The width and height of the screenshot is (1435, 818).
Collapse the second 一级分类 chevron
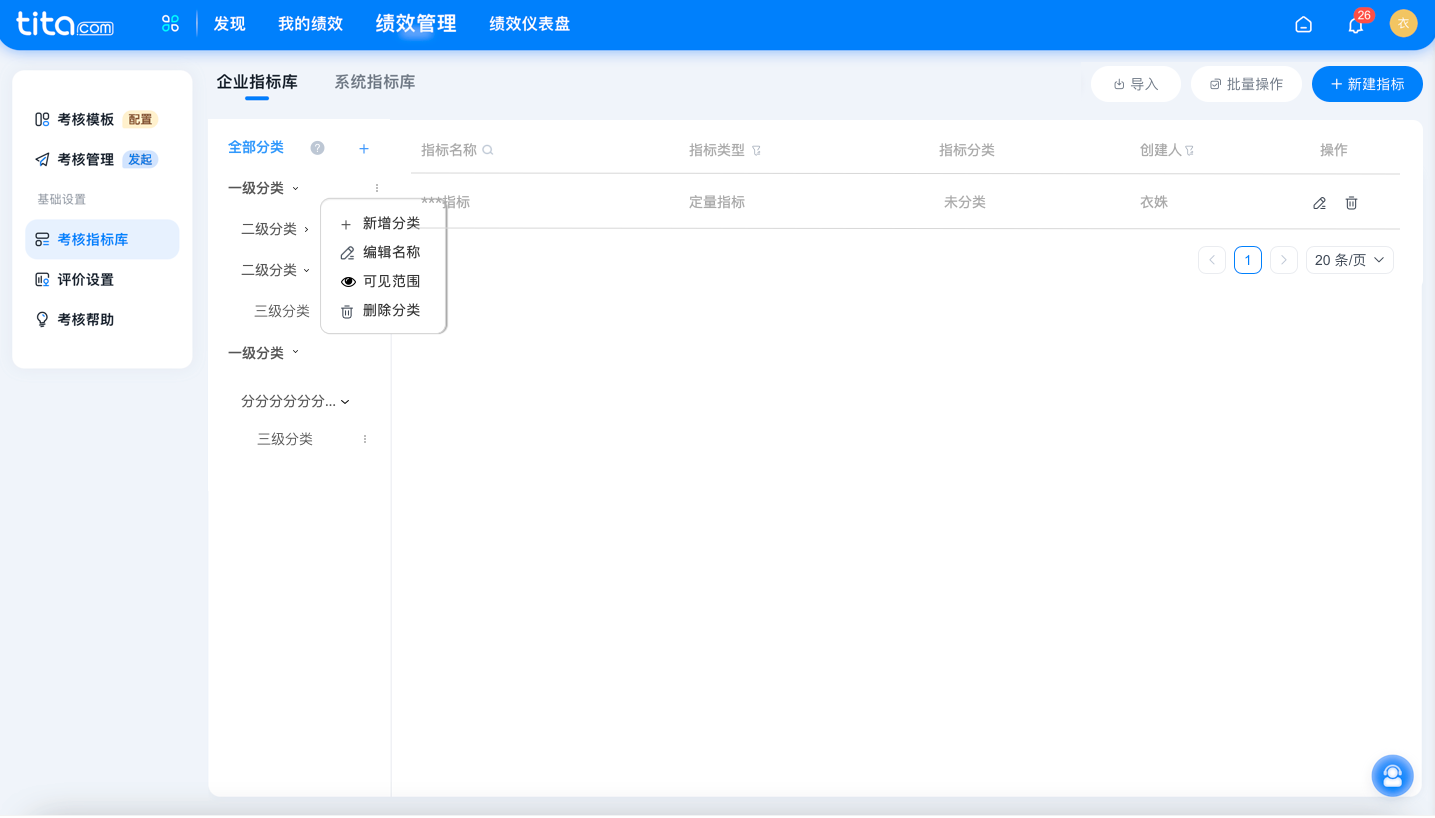coord(295,353)
